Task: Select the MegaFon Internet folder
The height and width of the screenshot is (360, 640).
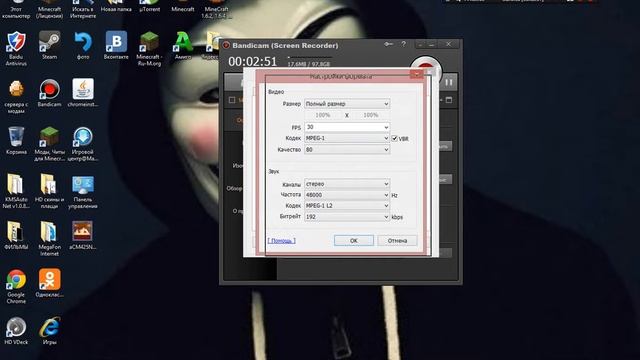Action: pyautogui.click(x=49, y=239)
